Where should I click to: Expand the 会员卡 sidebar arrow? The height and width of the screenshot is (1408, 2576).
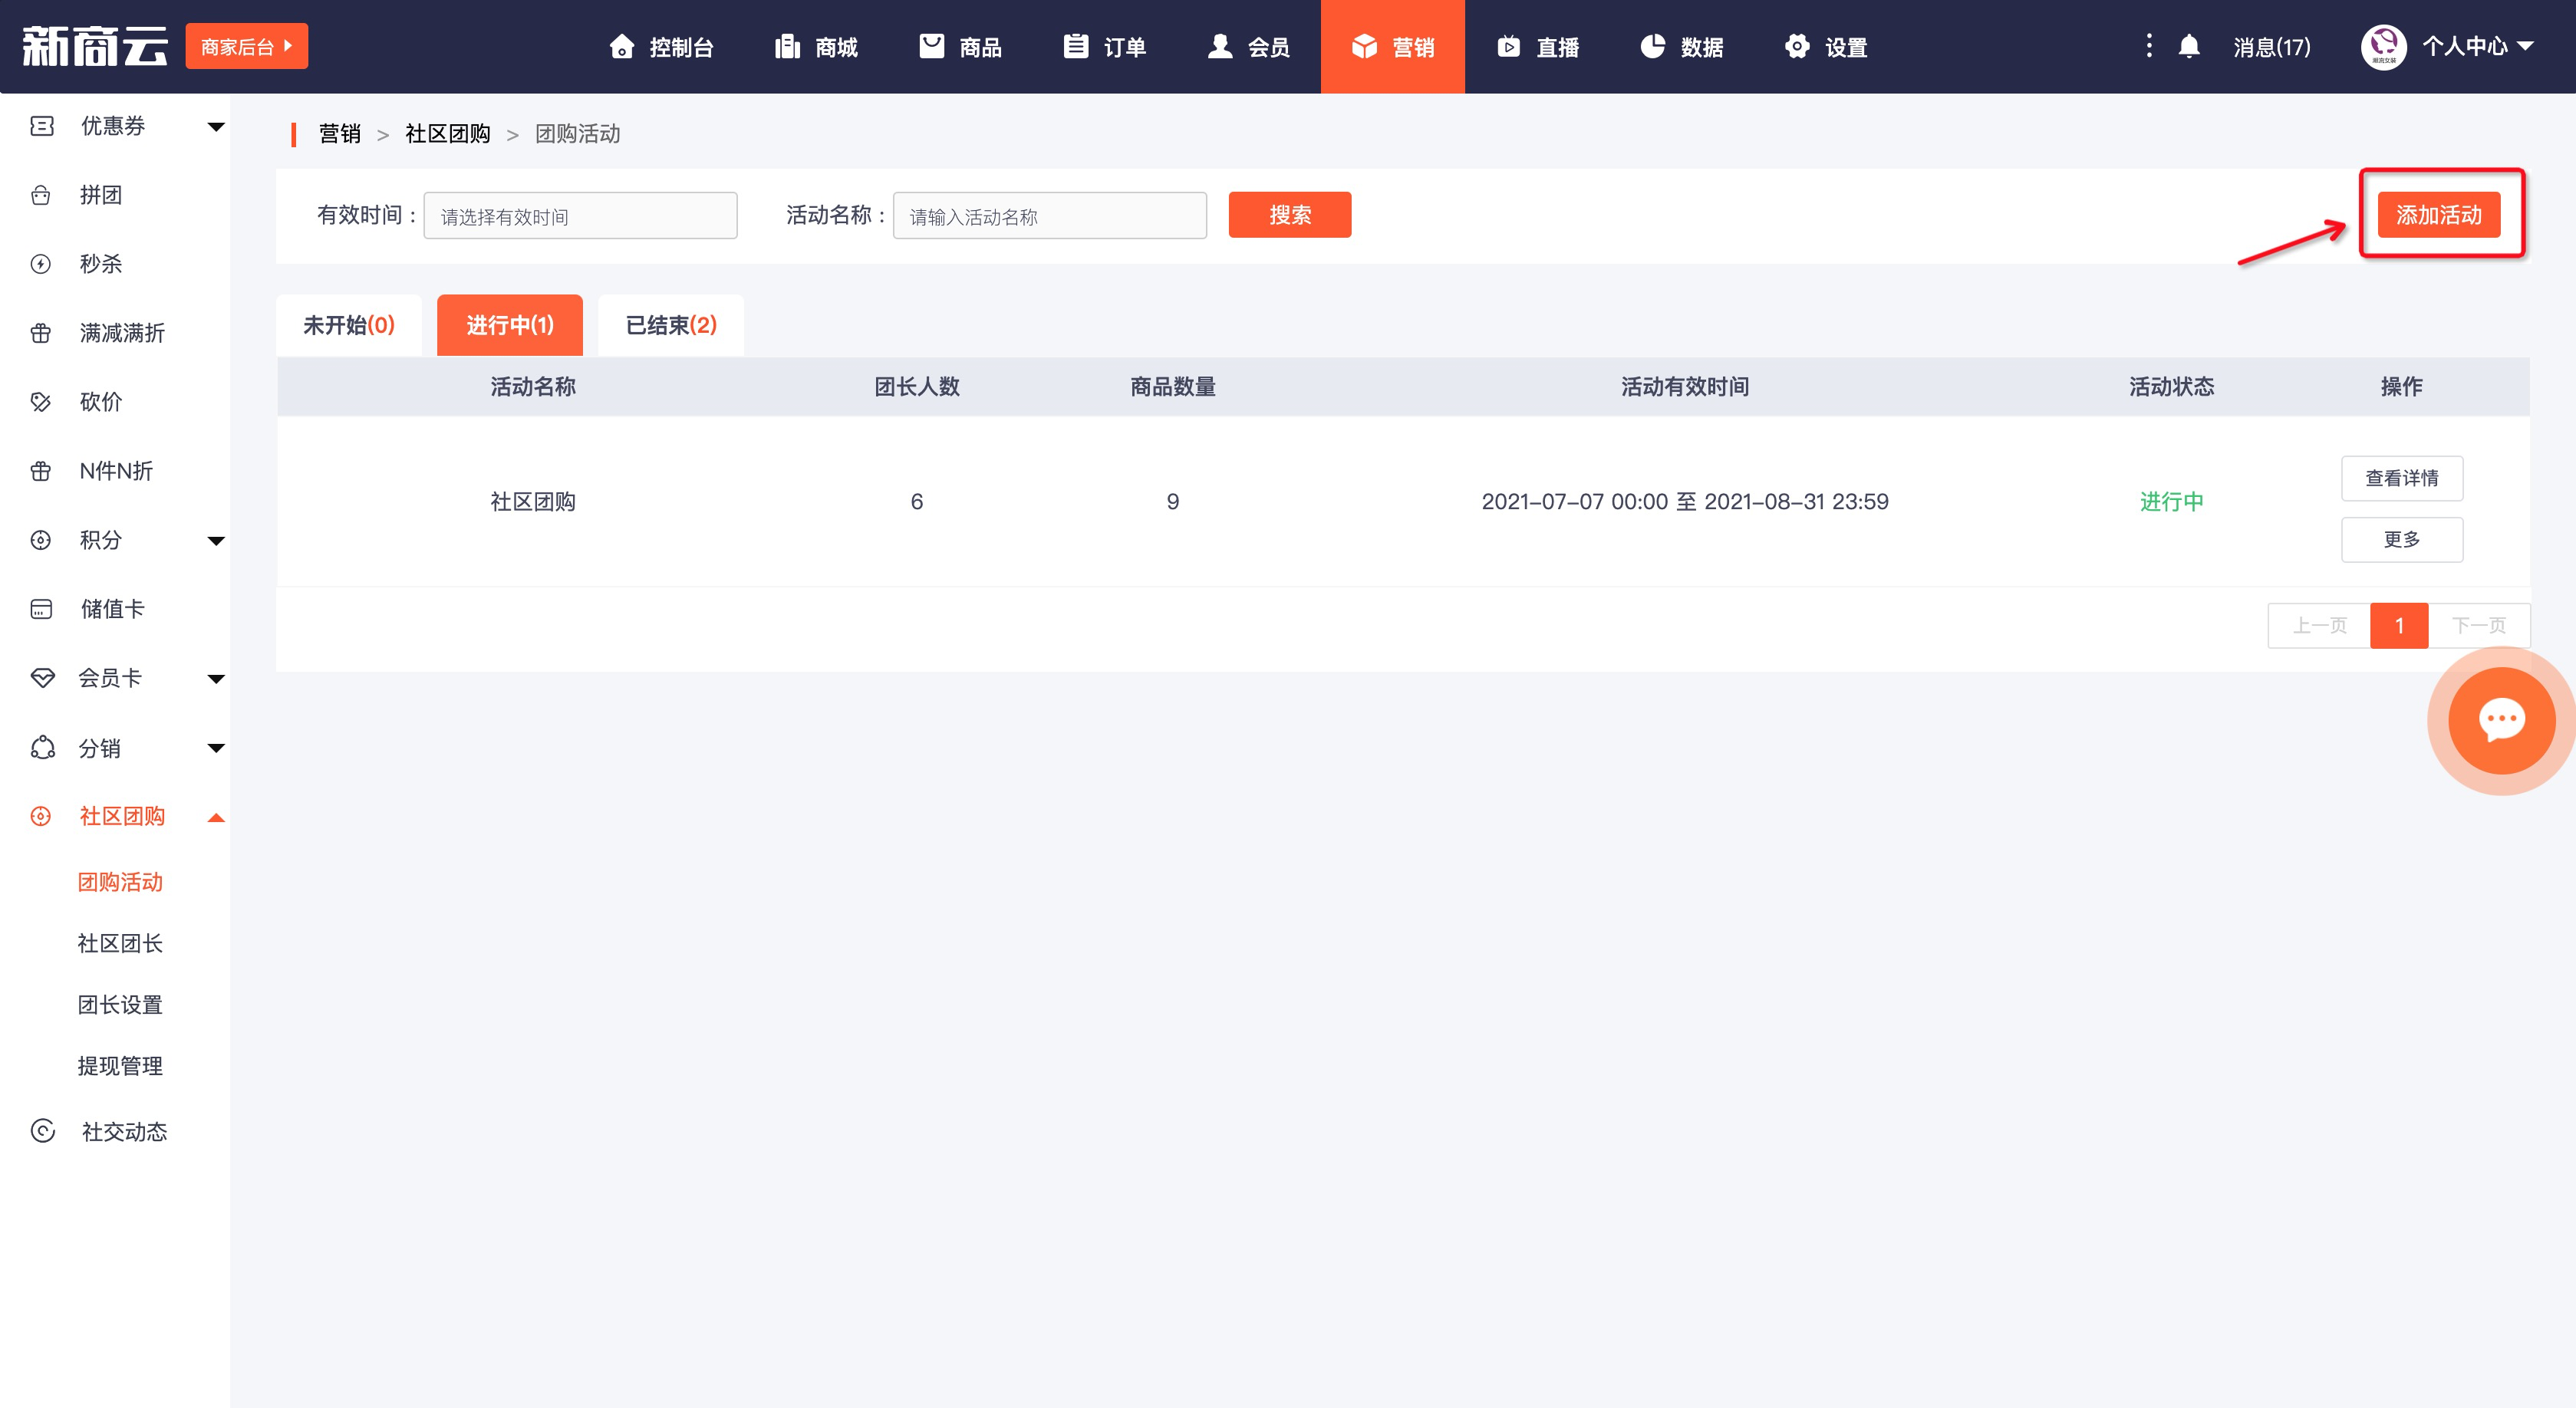pyautogui.click(x=216, y=679)
